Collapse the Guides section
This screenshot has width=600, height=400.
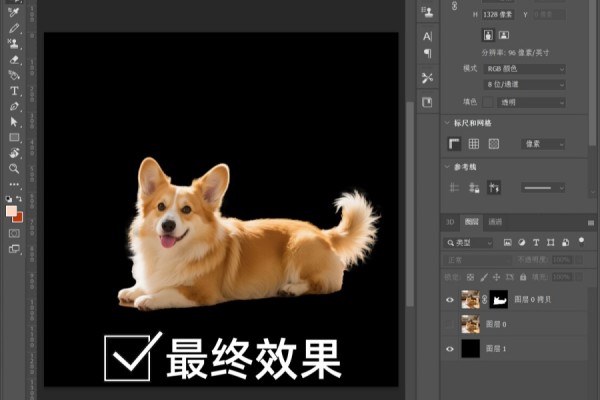(x=447, y=167)
